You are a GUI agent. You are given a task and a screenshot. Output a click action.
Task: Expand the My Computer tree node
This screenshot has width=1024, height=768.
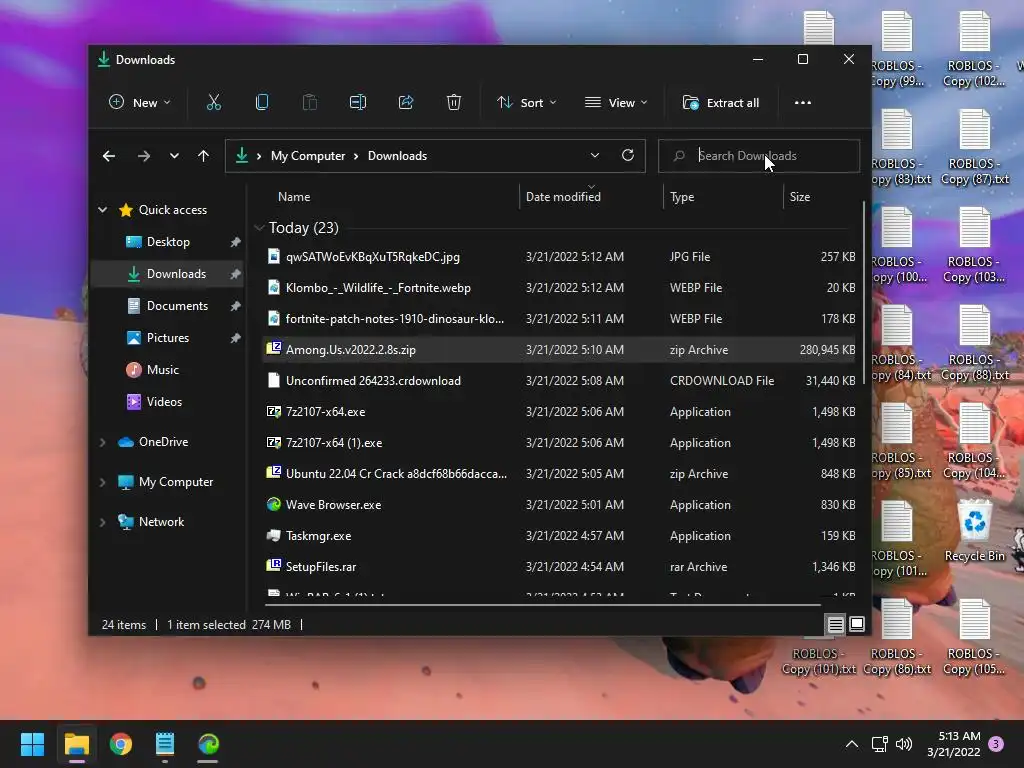click(103, 482)
